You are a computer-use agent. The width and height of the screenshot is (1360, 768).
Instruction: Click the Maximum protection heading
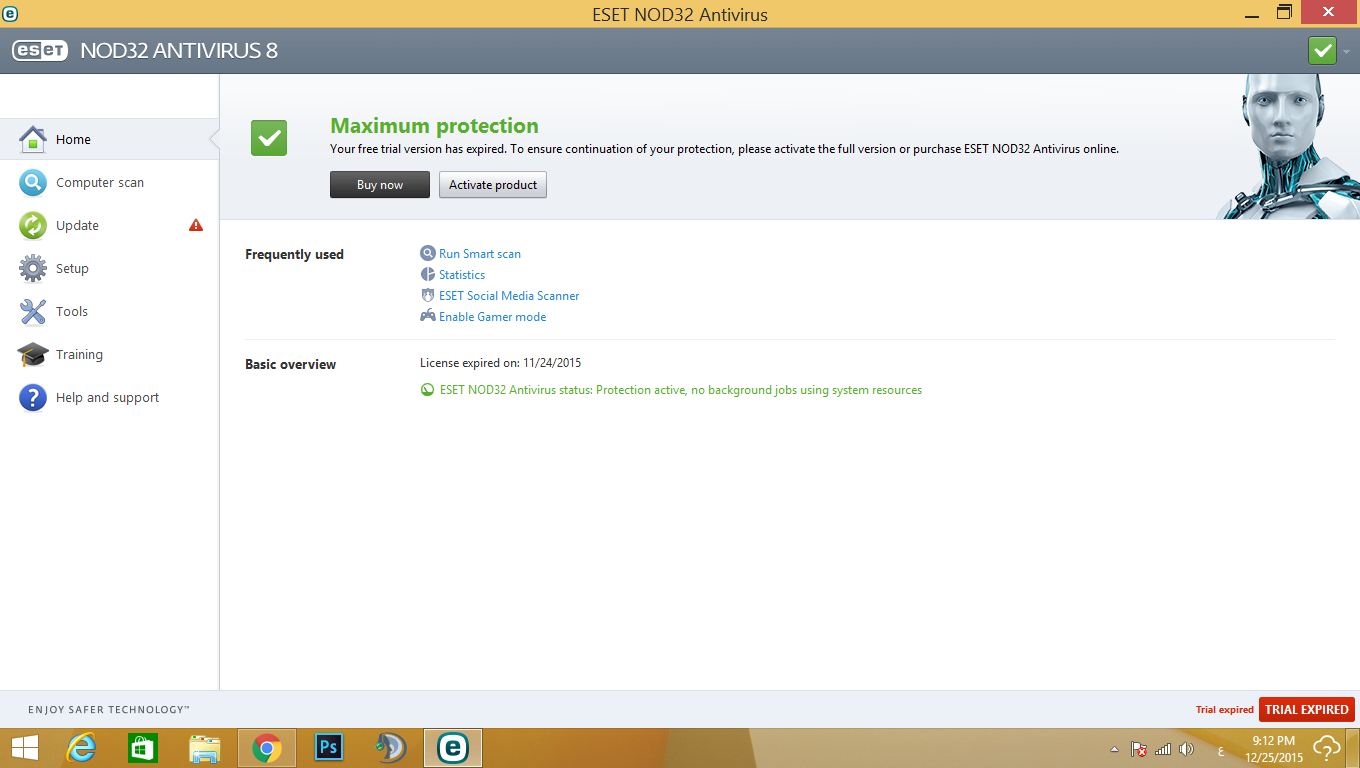click(434, 126)
